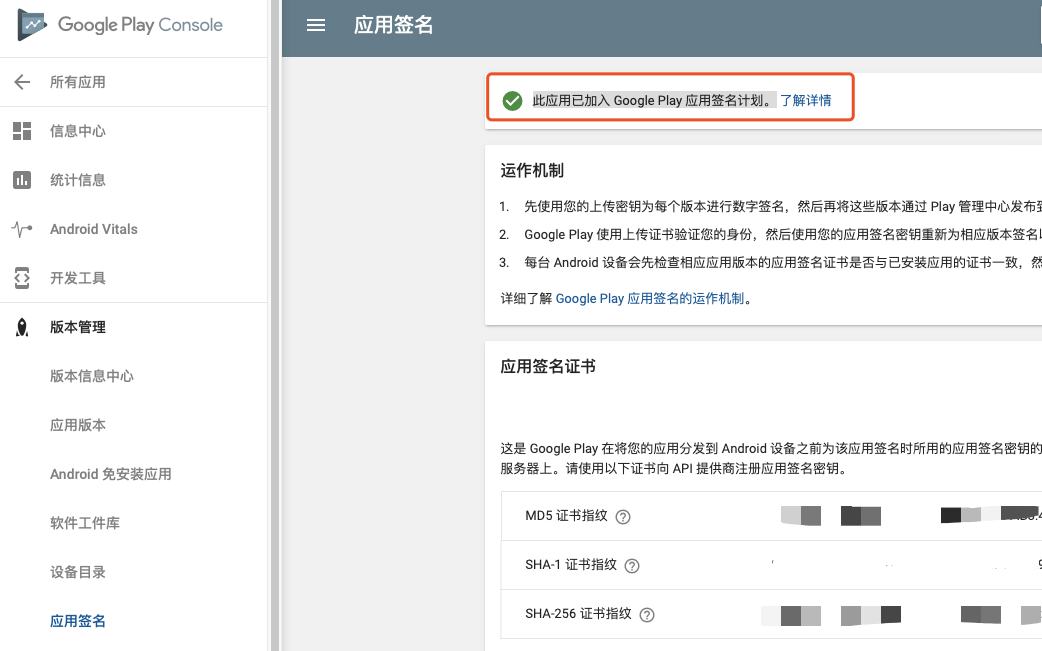Screen dimensions: 1042x651
Task: Click the help icon next to SHA-1 证书指纹
Action: tap(632, 566)
